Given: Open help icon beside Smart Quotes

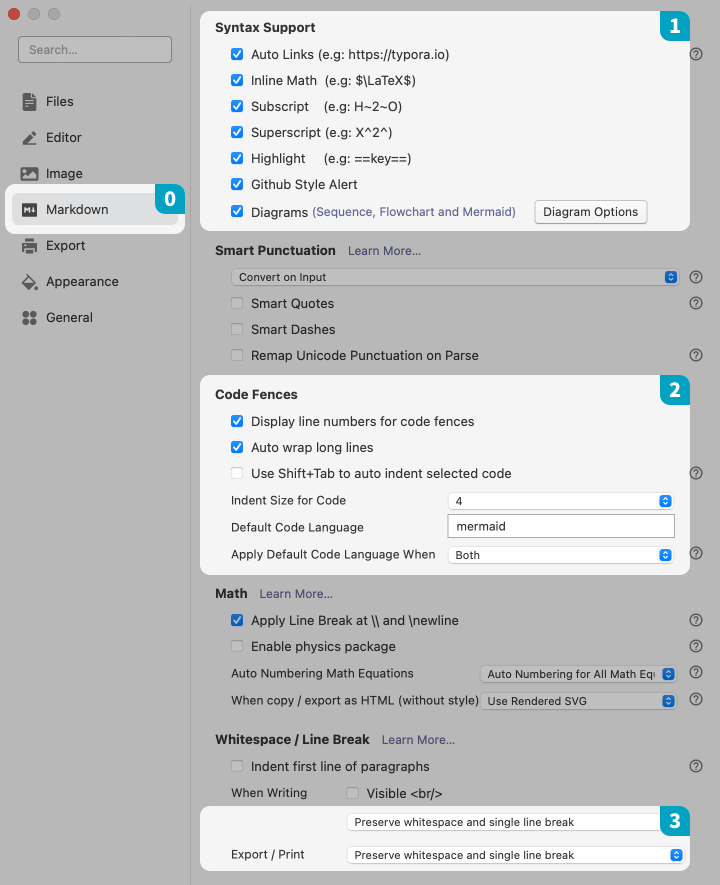Looking at the screenshot, I should pos(696,303).
